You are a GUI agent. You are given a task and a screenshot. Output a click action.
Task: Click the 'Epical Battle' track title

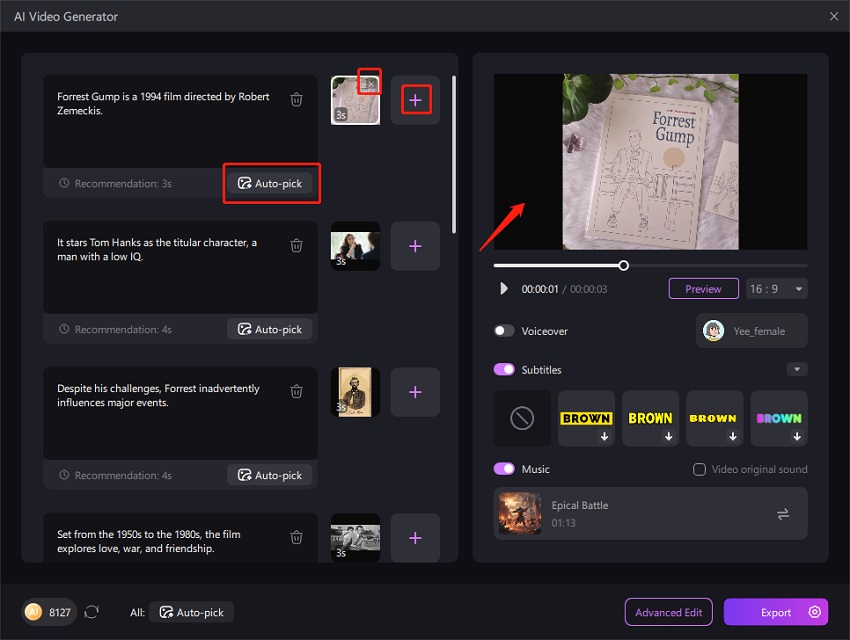coord(579,505)
